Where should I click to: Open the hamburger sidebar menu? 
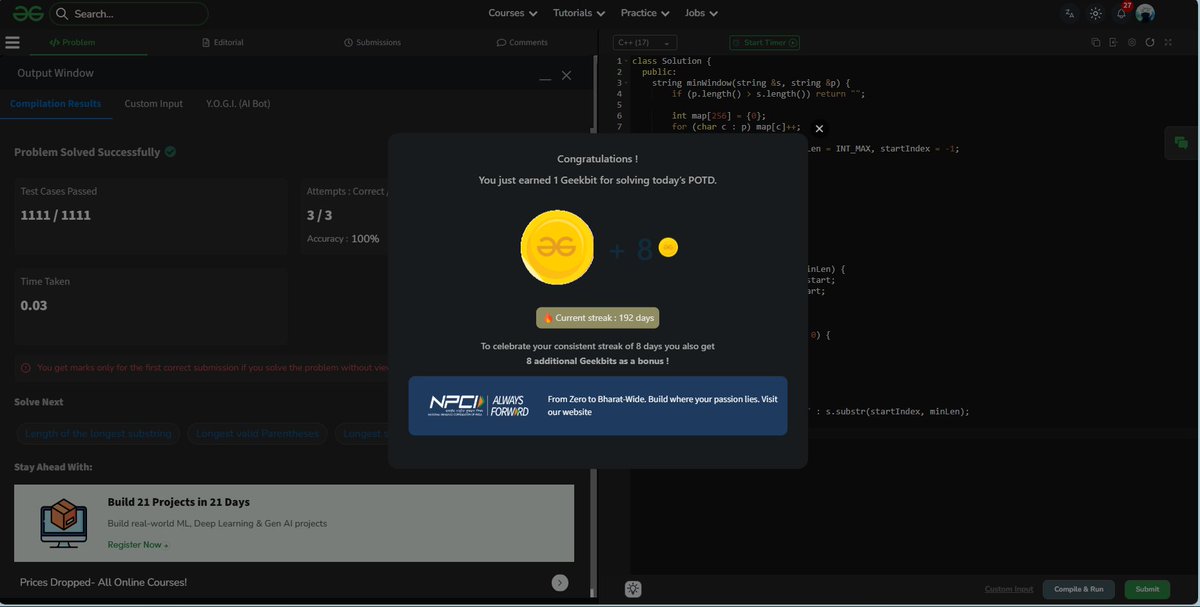(x=12, y=43)
